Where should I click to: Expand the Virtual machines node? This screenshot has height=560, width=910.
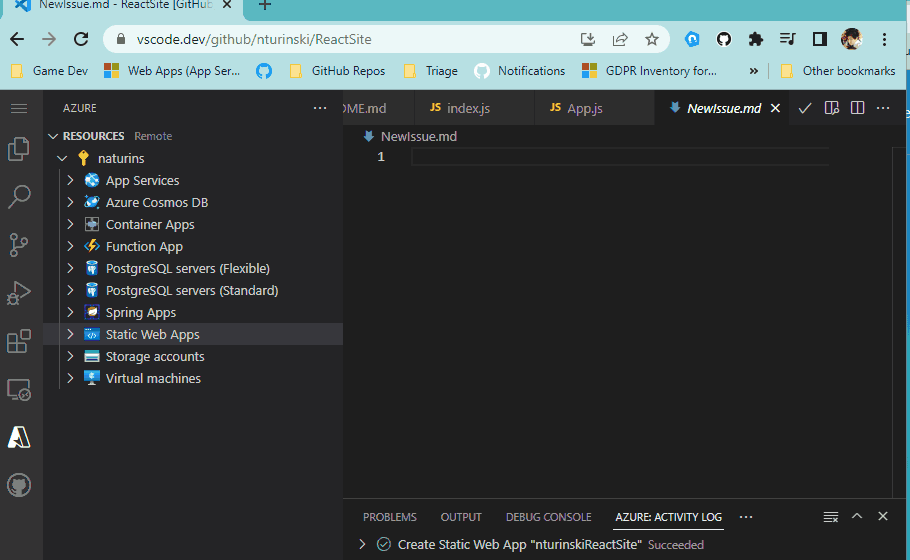click(x=70, y=378)
